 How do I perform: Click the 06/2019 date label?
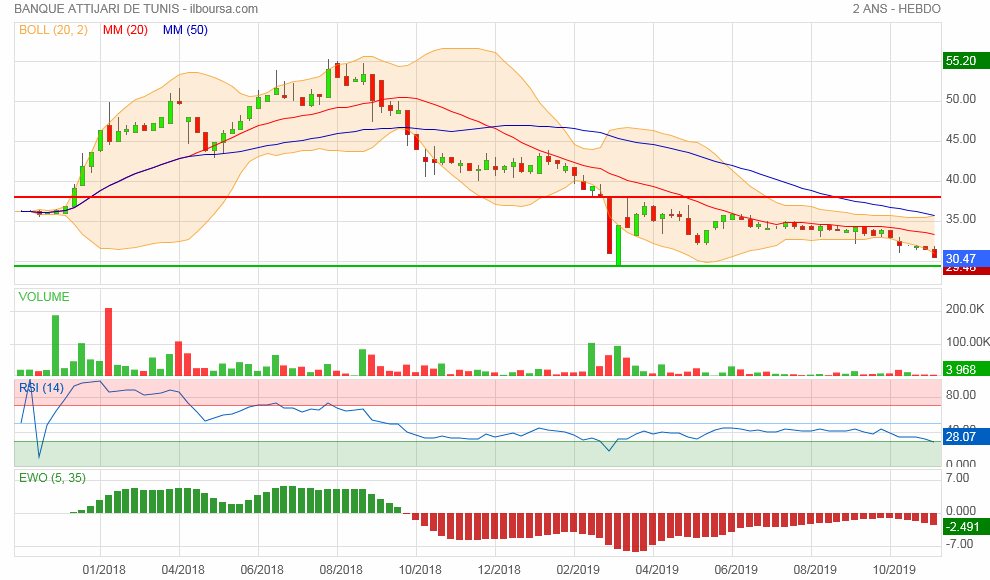click(736, 570)
